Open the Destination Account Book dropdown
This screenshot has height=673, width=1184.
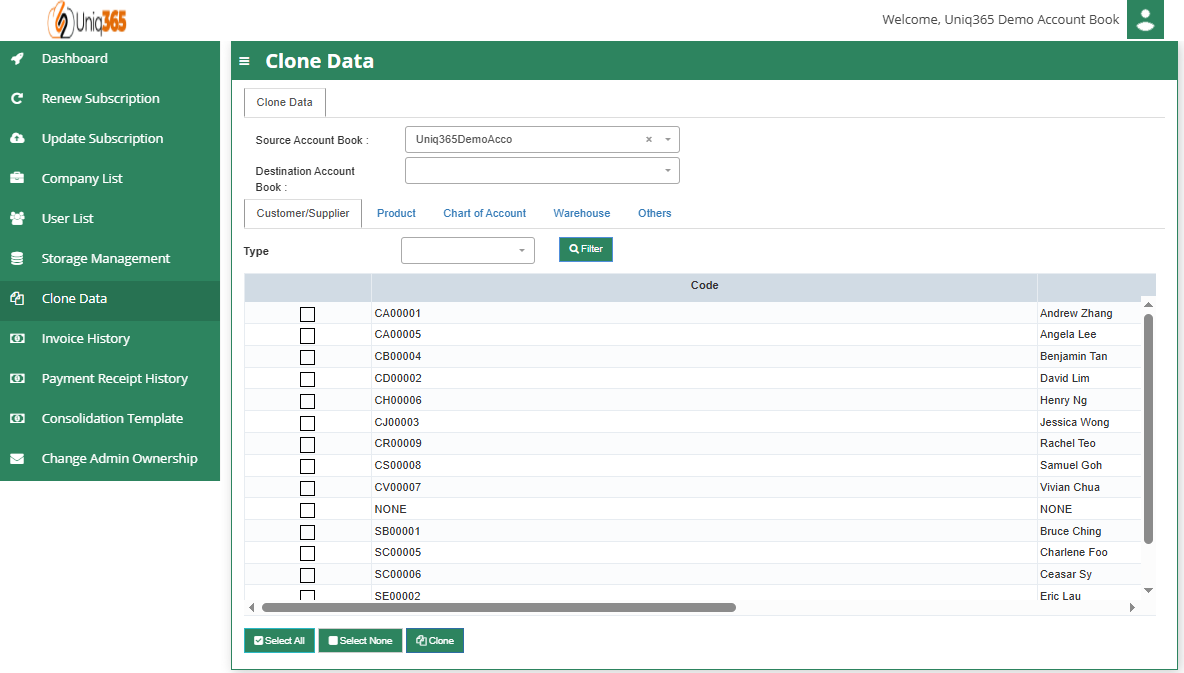(x=542, y=171)
